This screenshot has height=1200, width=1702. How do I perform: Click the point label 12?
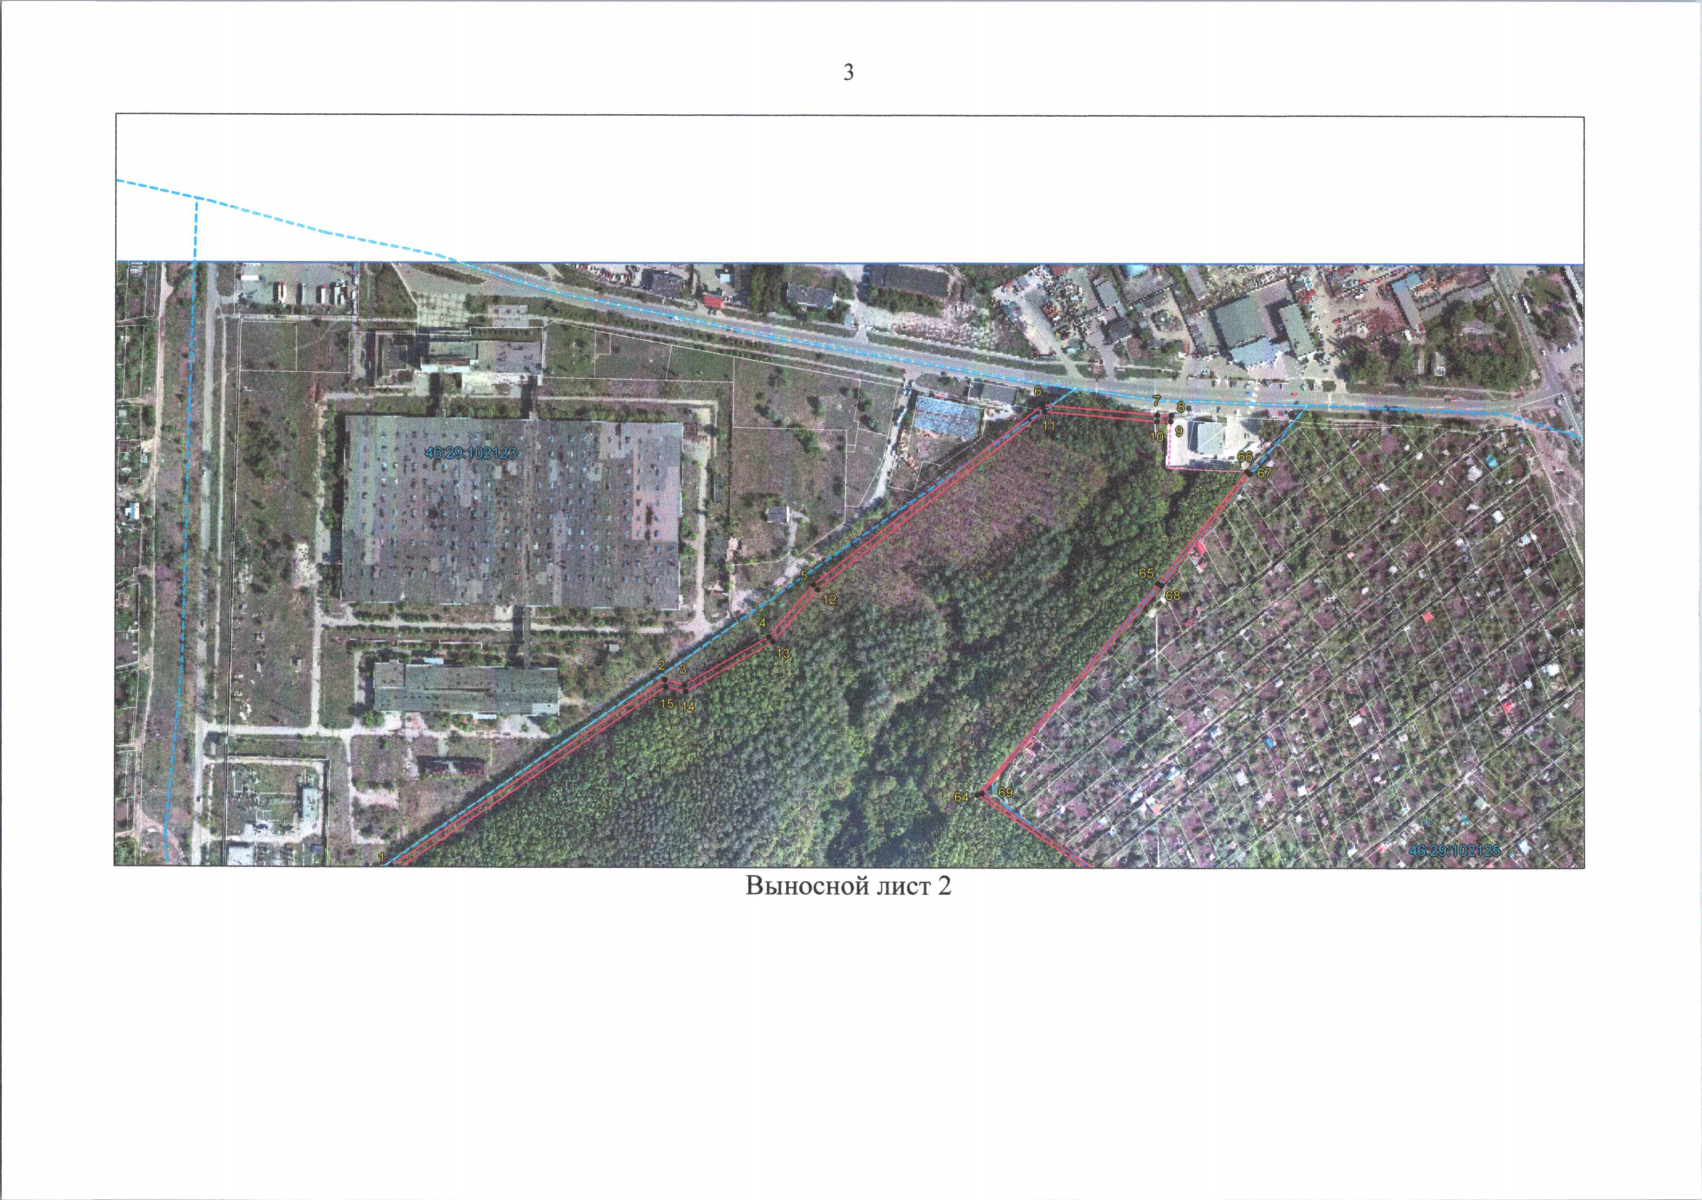(x=829, y=600)
